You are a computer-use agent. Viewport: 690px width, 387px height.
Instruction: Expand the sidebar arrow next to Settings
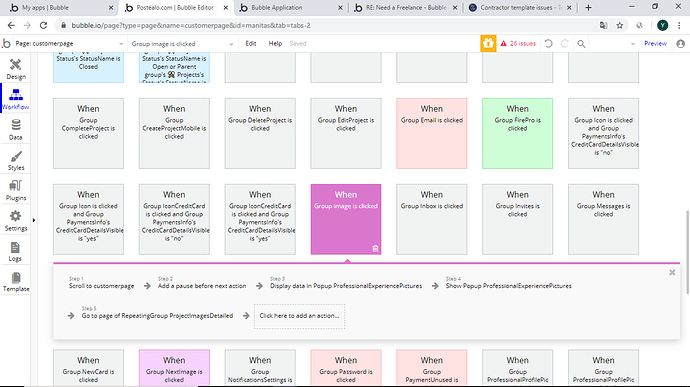(33, 220)
